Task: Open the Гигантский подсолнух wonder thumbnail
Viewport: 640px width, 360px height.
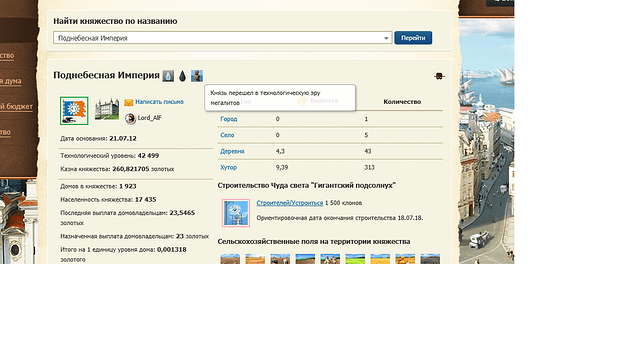Action: [236, 213]
